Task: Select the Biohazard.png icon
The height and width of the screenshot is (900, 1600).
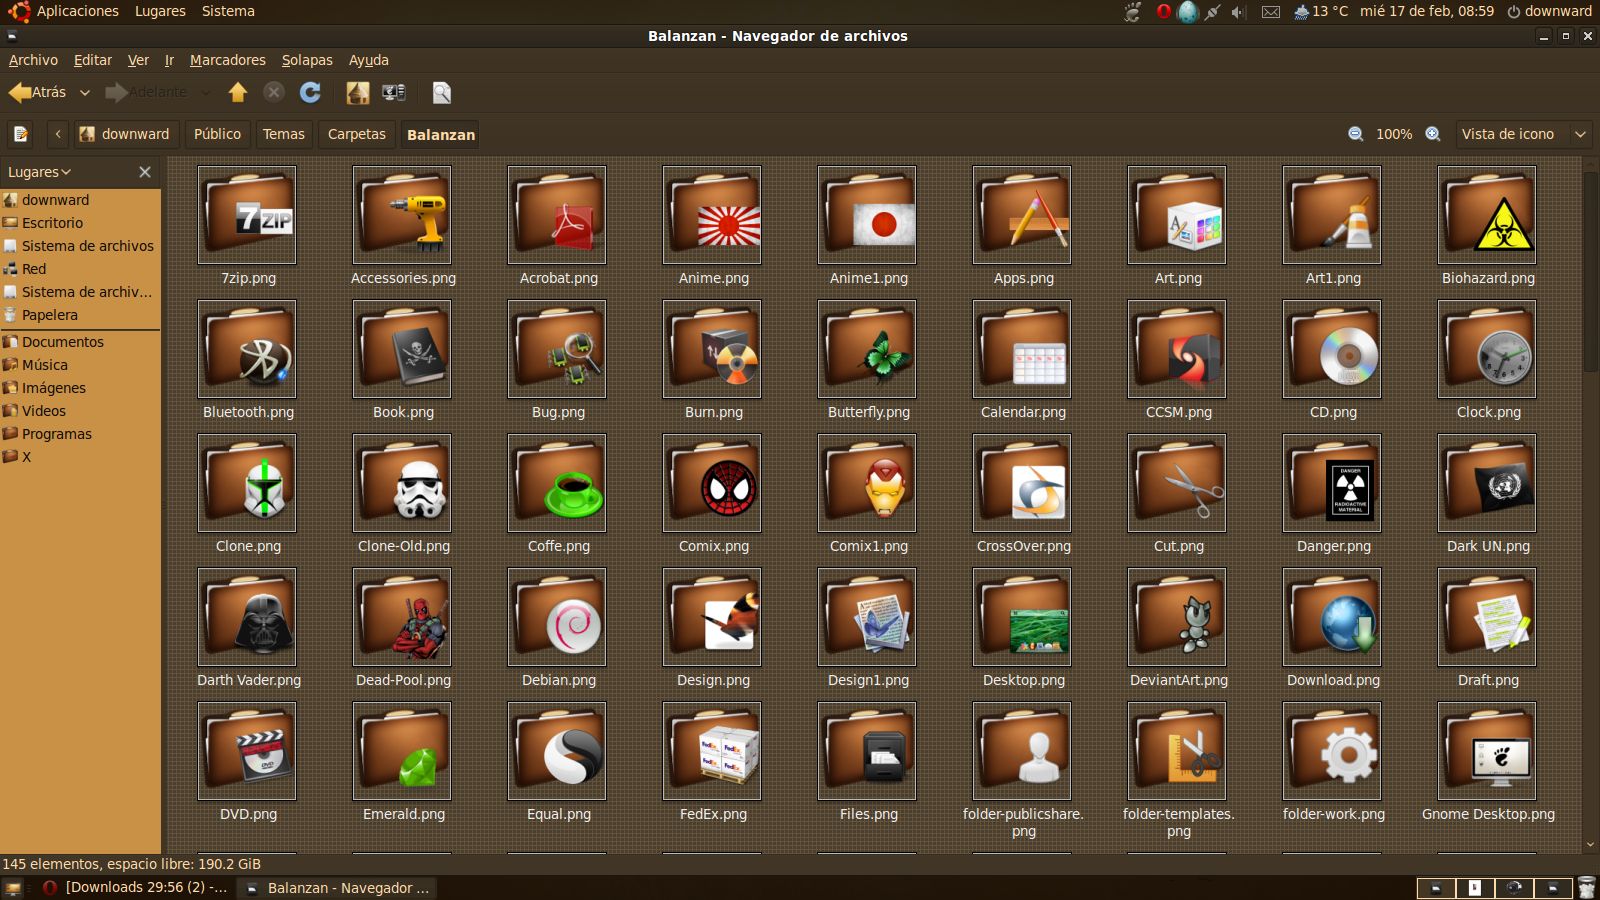Action: [1487, 215]
